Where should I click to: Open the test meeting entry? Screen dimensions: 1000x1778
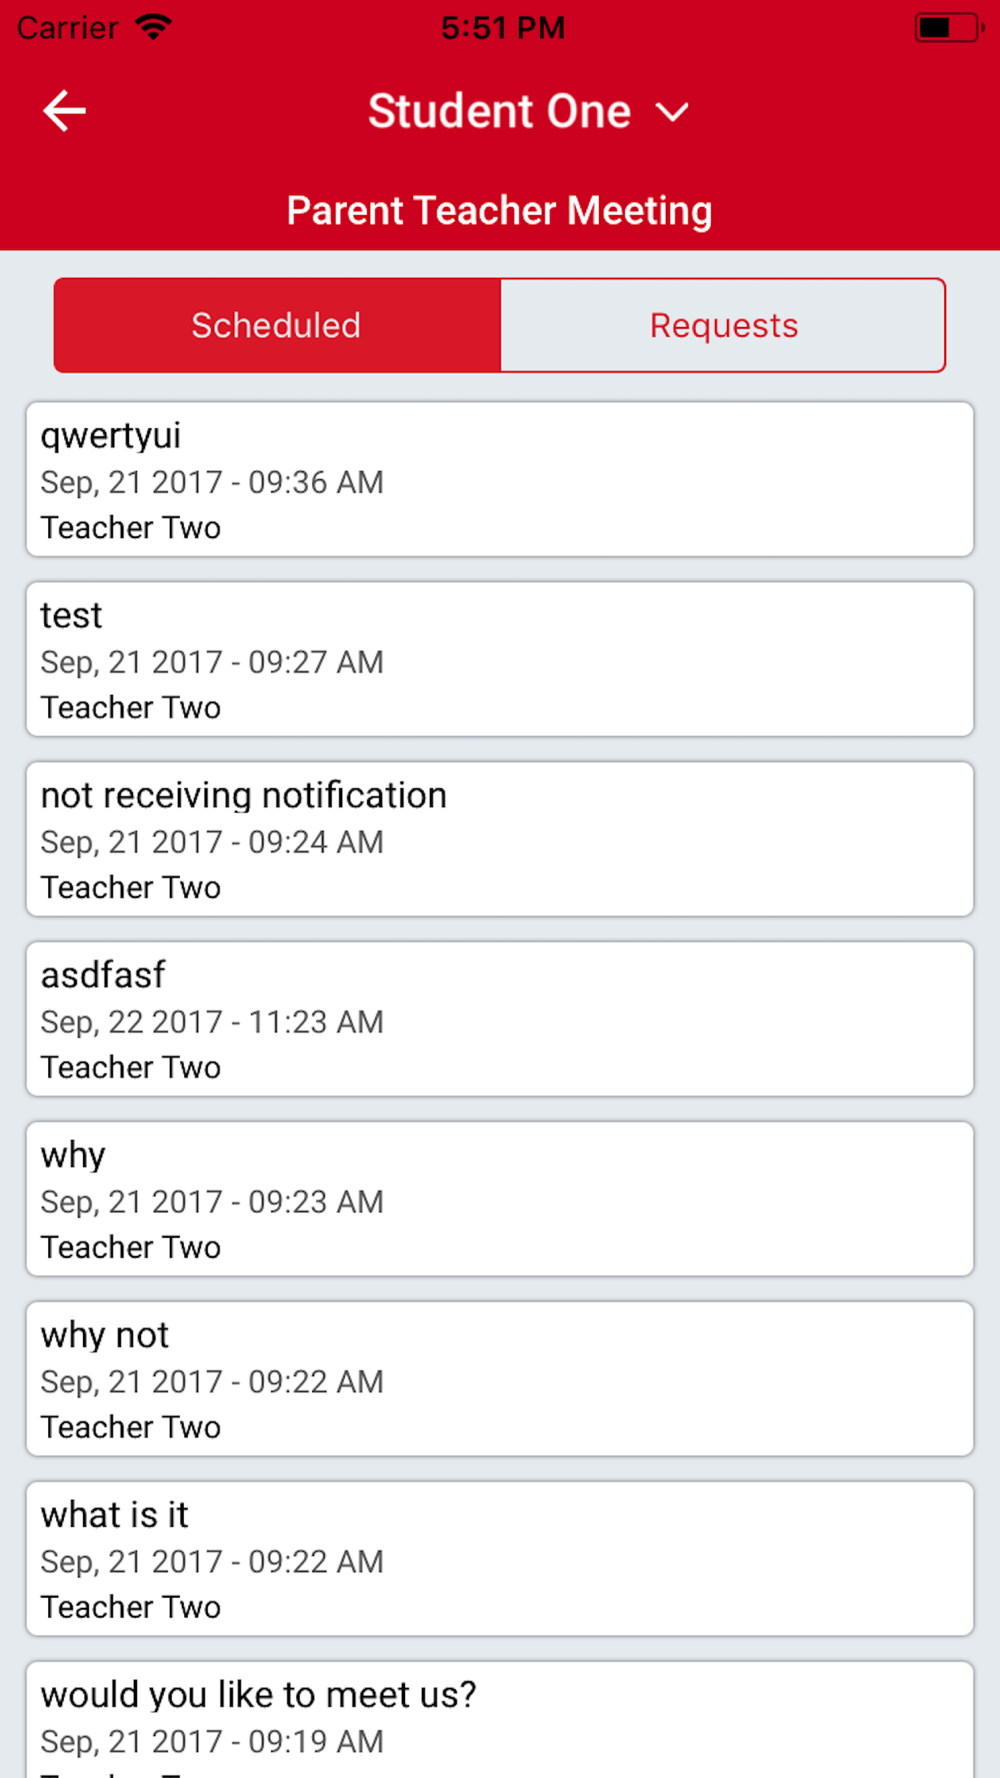pyautogui.click(x=500, y=659)
